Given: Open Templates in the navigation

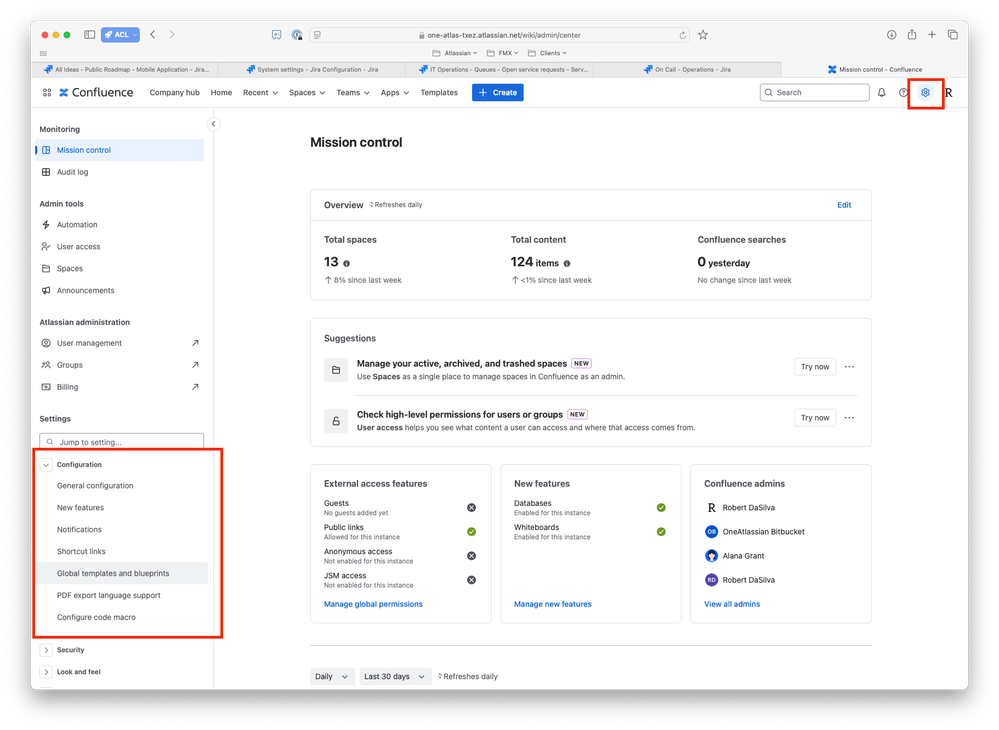Looking at the screenshot, I should pyautogui.click(x=439, y=93).
